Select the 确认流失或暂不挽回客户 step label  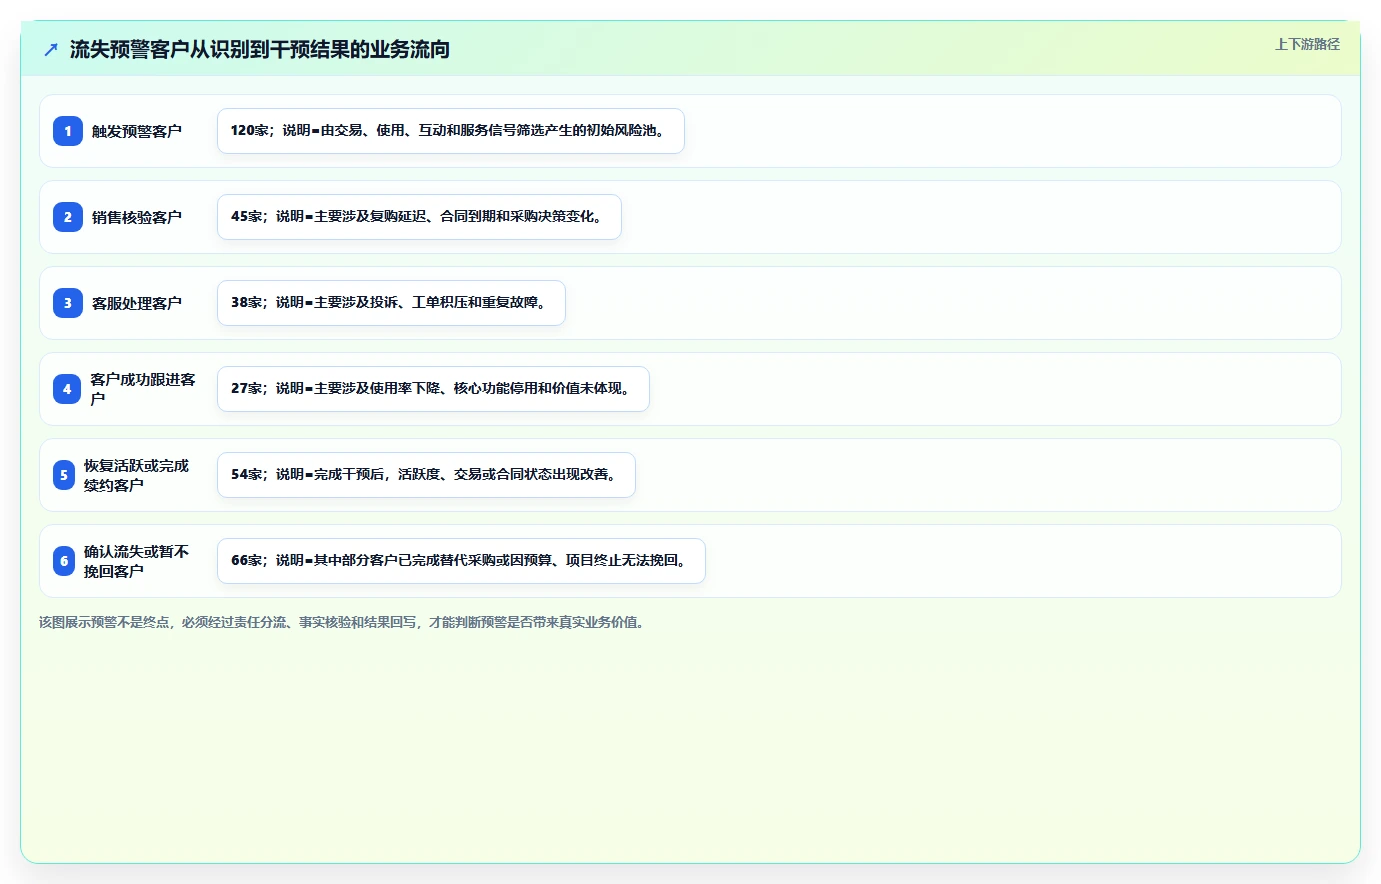tap(137, 561)
